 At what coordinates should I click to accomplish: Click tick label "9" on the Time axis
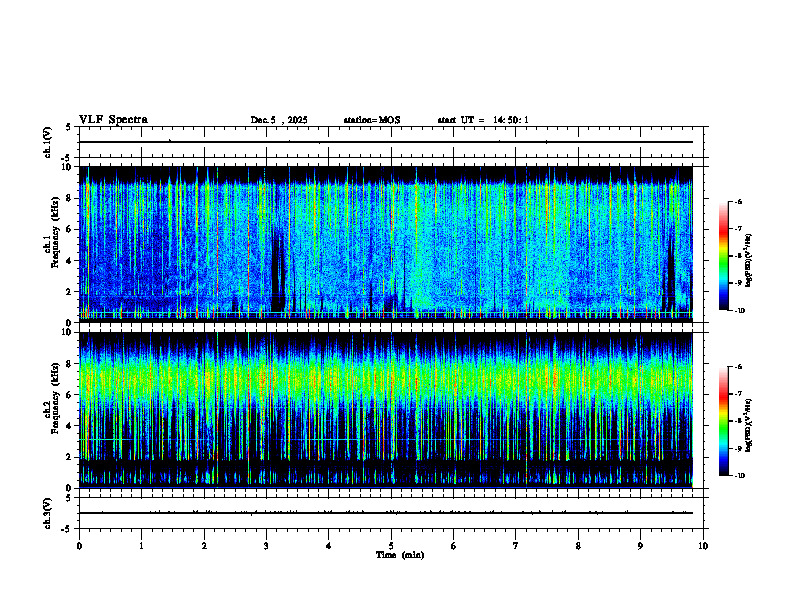(x=640, y=546)
